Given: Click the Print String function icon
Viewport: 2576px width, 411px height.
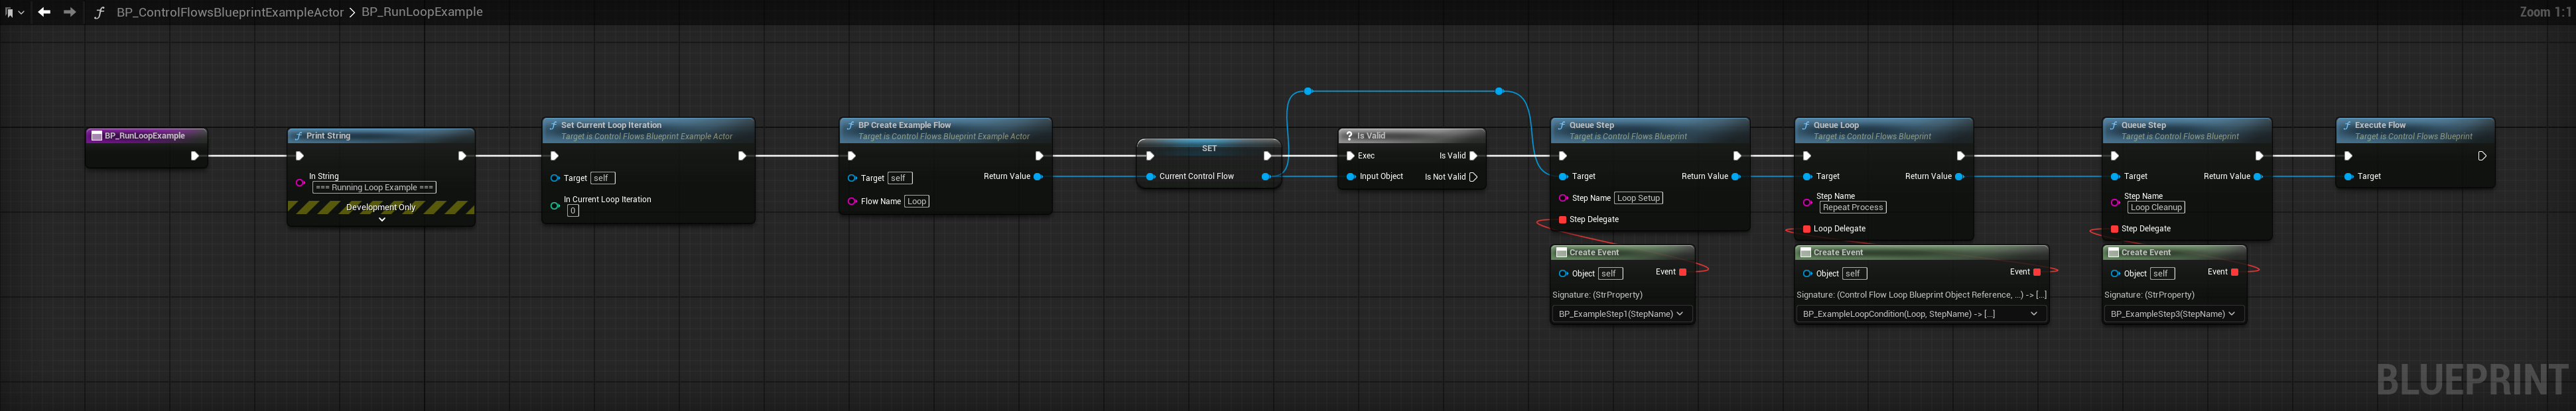Looking at the screenshot, I should click(x=298, y=136).
